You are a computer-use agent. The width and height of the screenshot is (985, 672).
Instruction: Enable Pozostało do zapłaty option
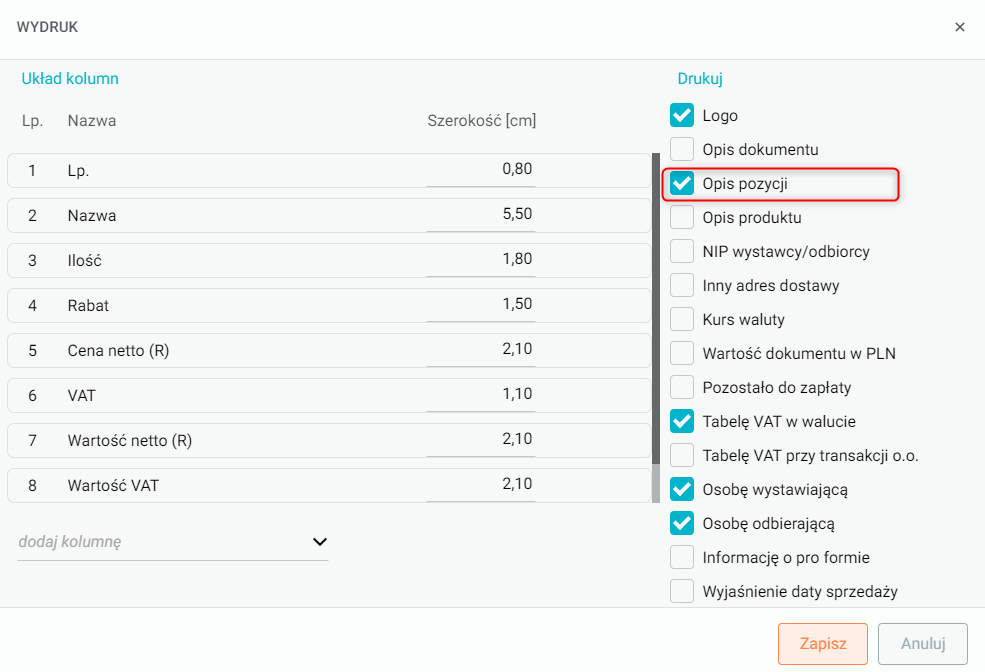point(682,387)
